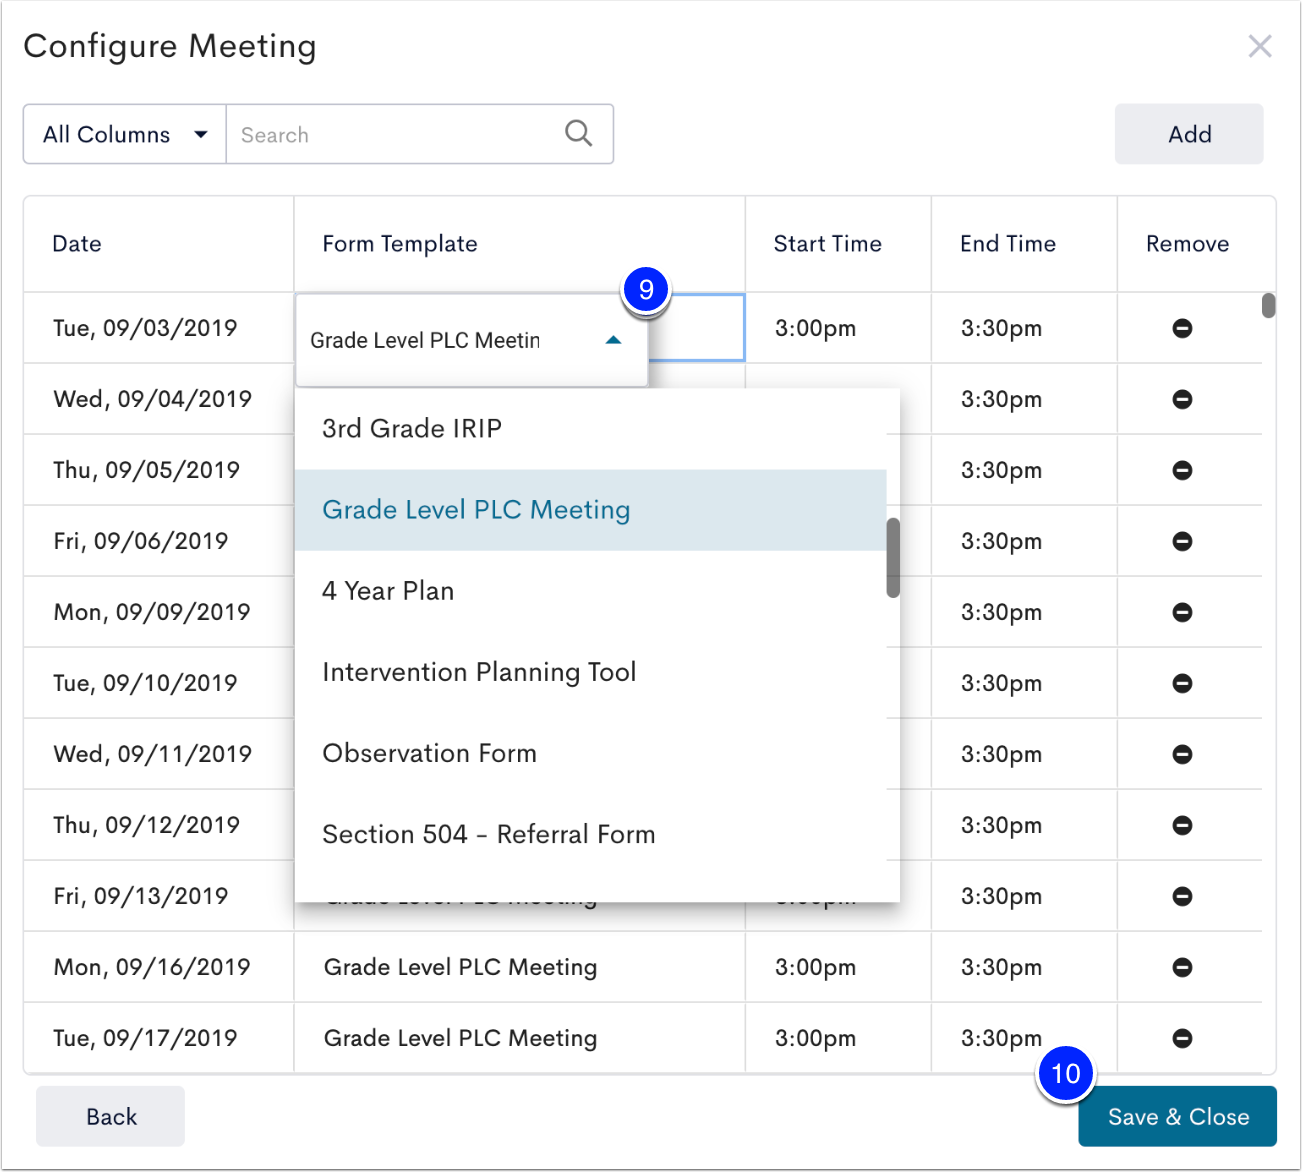This screenshot has width=1302, height=1172.
Task: Click the 3:00pm start time for 09/17/2019
Action: click(x=838, y=1038)
